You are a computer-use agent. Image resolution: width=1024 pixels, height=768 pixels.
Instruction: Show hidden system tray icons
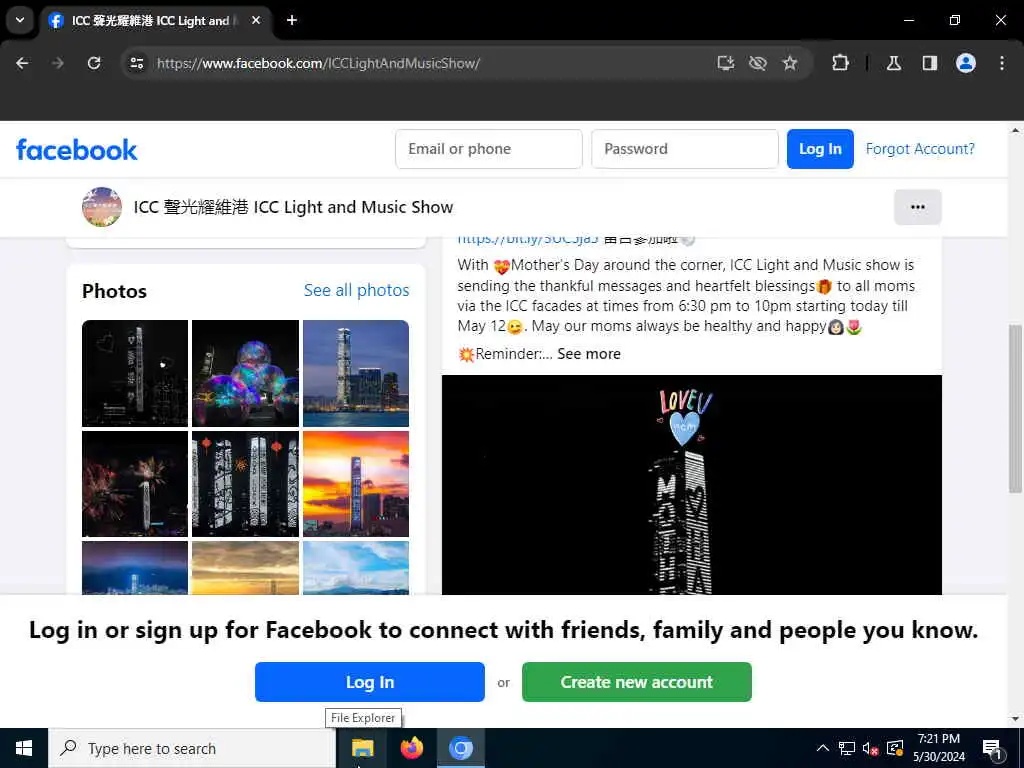click(823, 748)
